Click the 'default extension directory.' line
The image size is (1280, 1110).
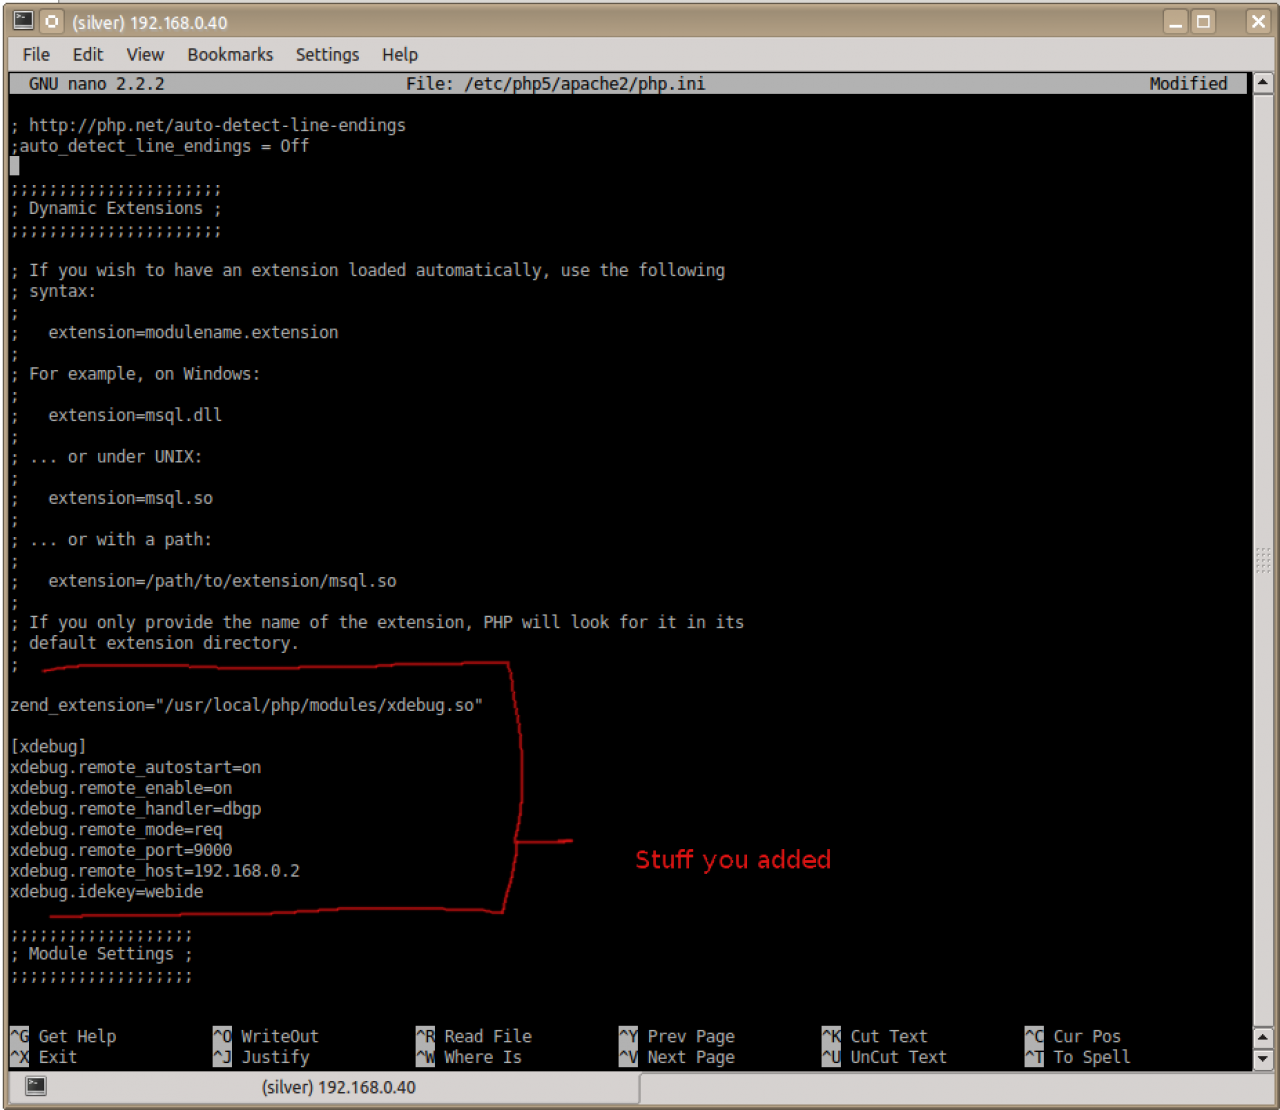(x=155, y=643)
